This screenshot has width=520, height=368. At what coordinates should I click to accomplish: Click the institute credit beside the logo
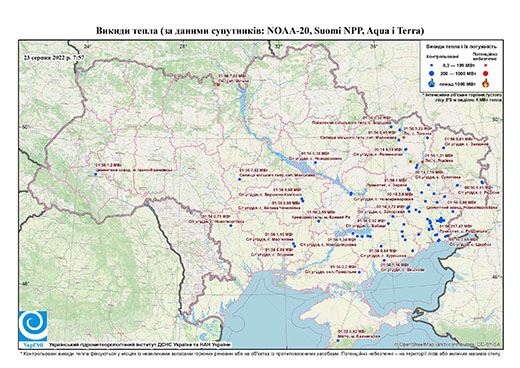(140, 345)
